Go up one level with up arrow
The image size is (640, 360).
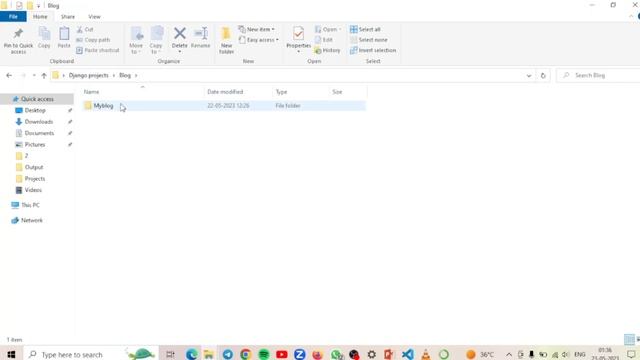[44, 76]
